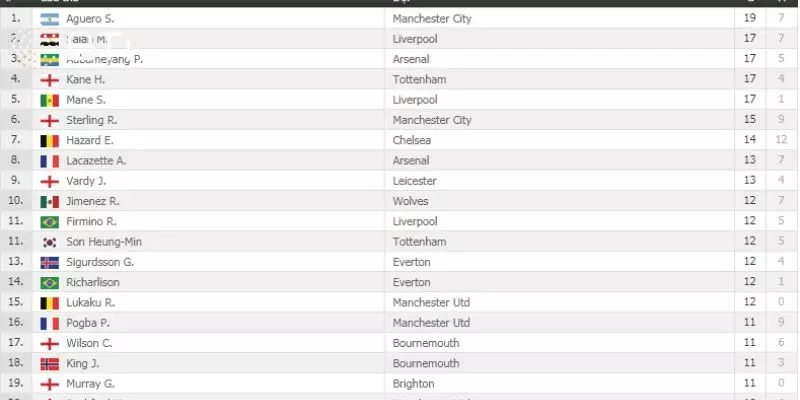Click the Belgium flag beside Hazard E.
Screen dimensions: 800x400
tap(49, 141)
